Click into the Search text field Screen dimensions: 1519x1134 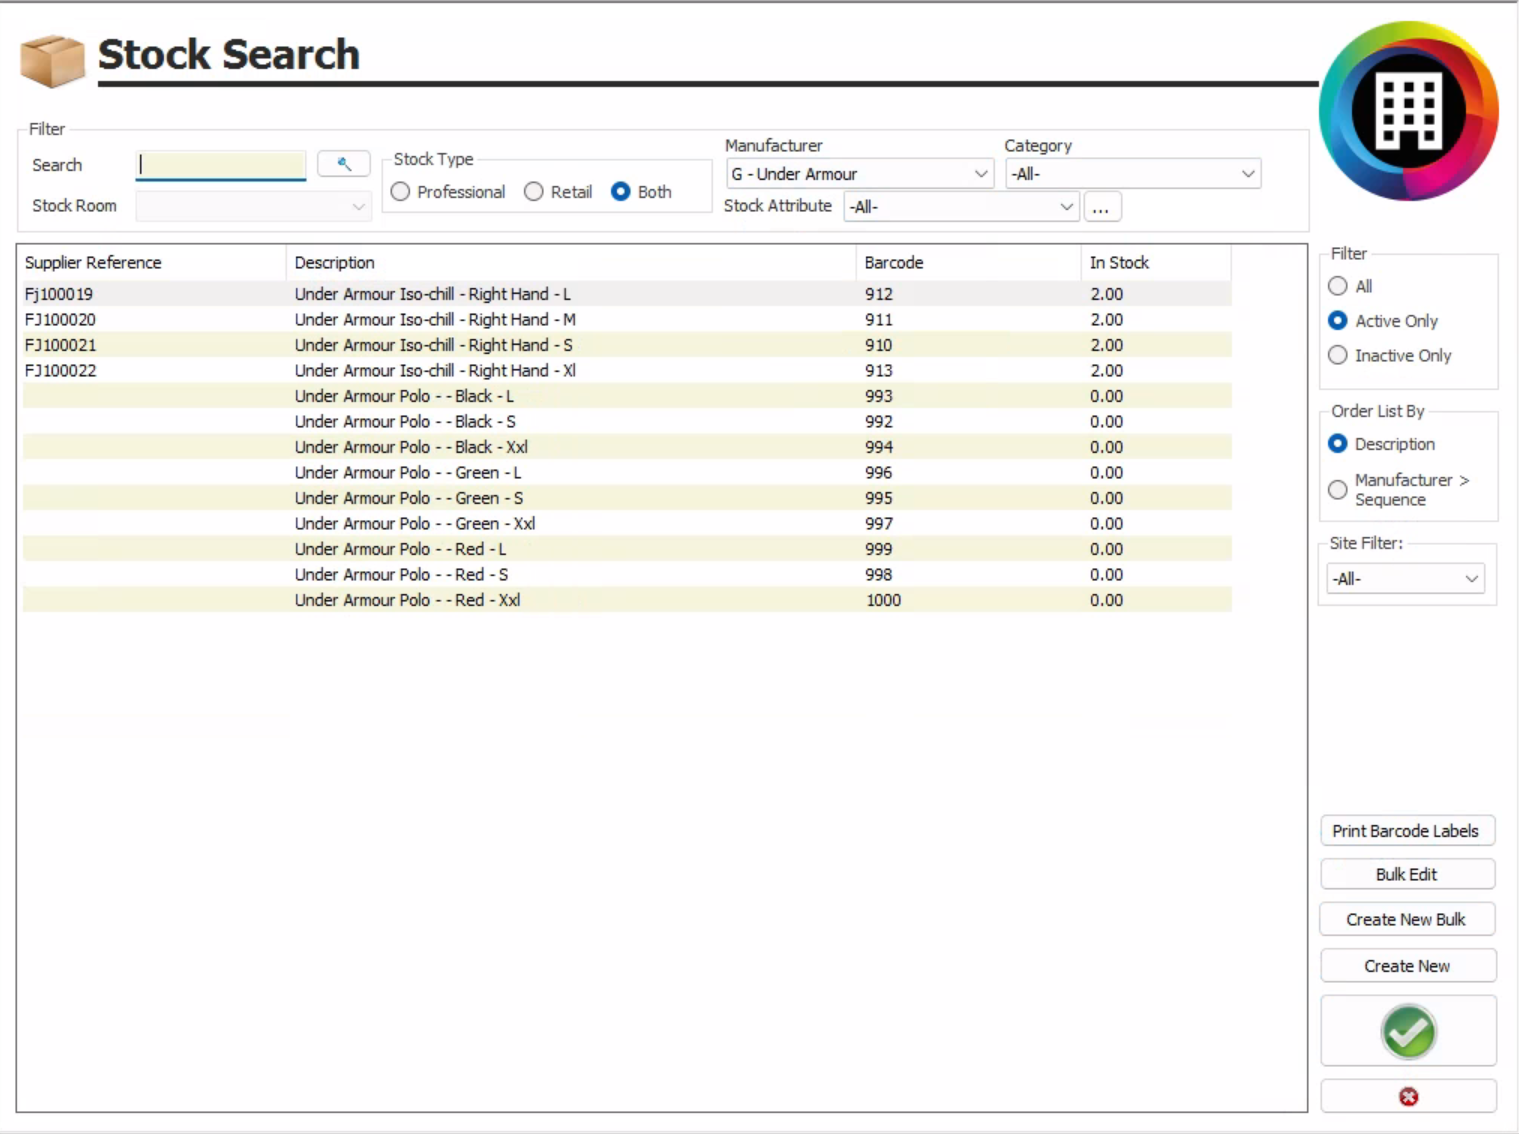pyautogui.click(x=221, y=165)
